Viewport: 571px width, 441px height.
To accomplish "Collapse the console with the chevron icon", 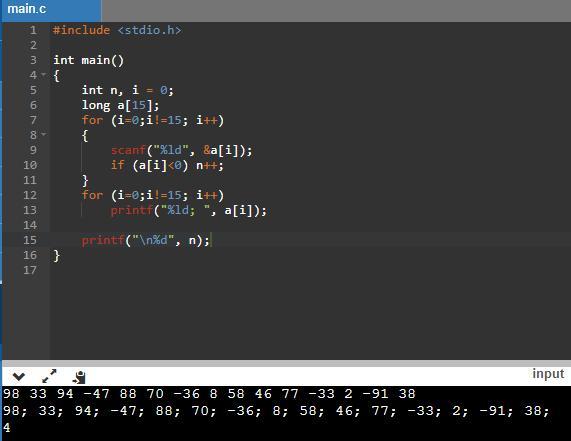I will [x=19, y=377].
